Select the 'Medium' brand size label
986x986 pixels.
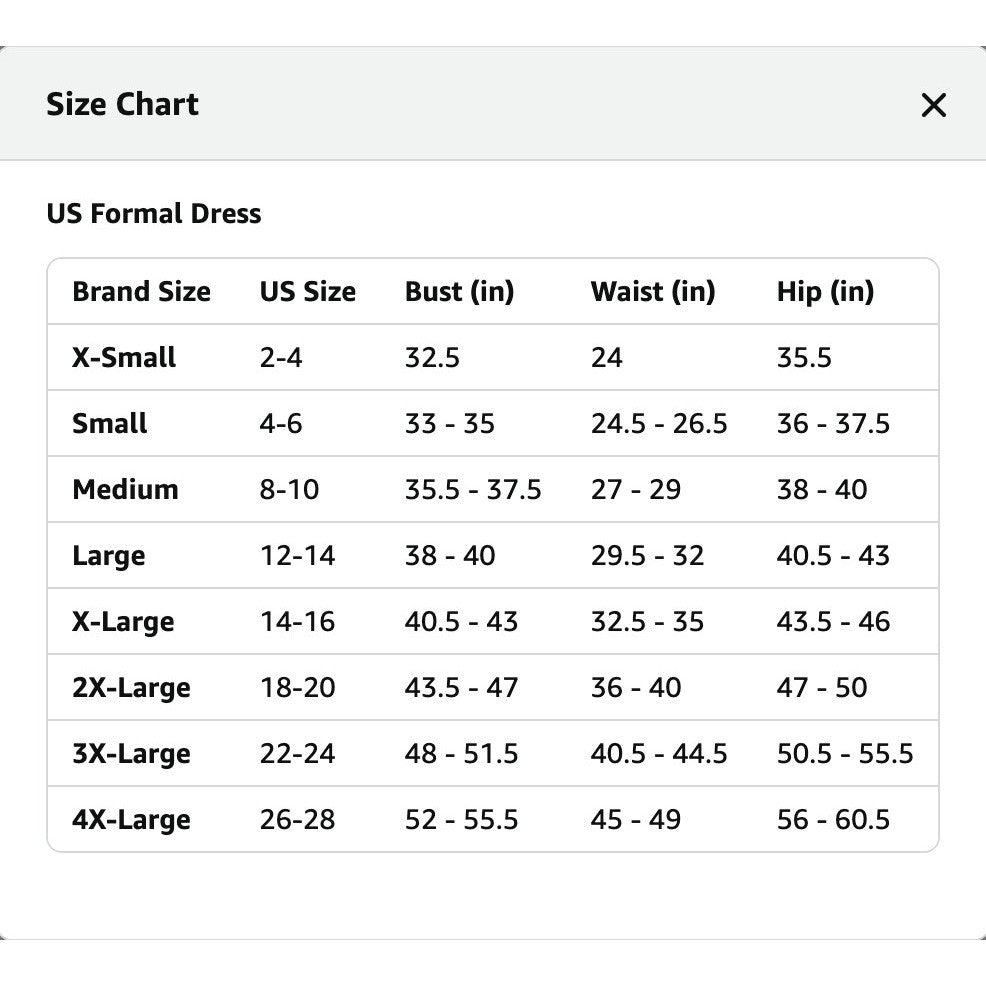click(125, 490)
